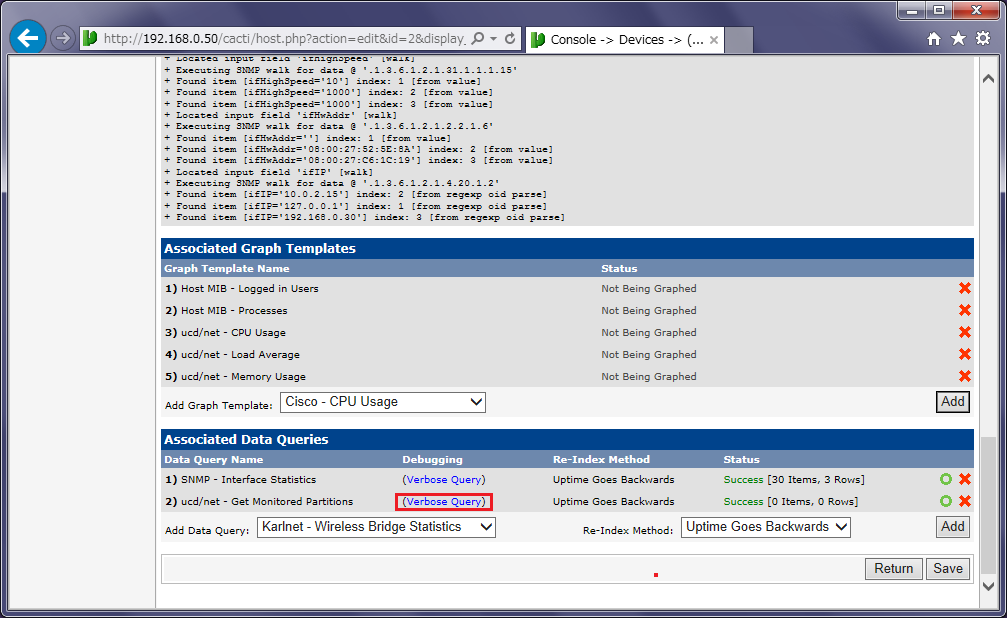Delete the Get Monitored Partitions data query
The height and width of the screenshot is (618, 1007).
click(x=965, y=501)
